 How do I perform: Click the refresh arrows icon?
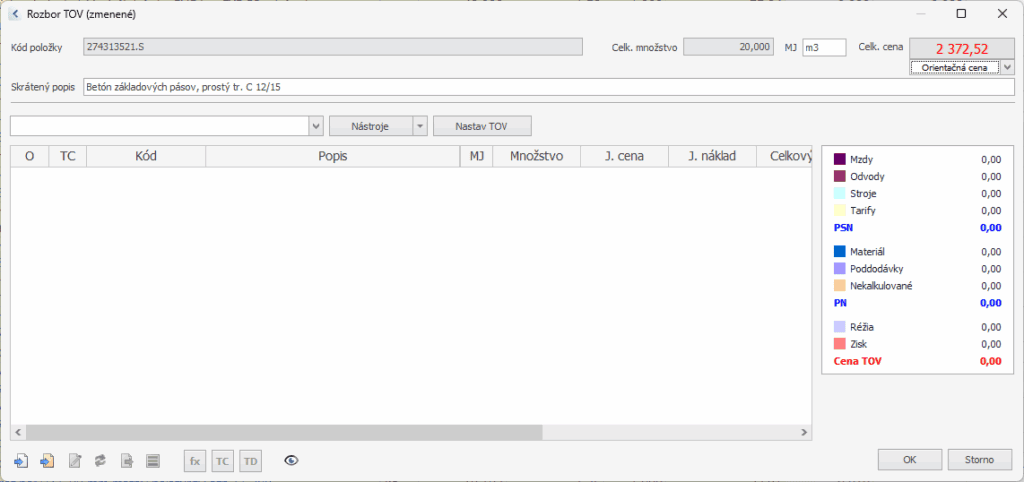(x=100, y=460)
